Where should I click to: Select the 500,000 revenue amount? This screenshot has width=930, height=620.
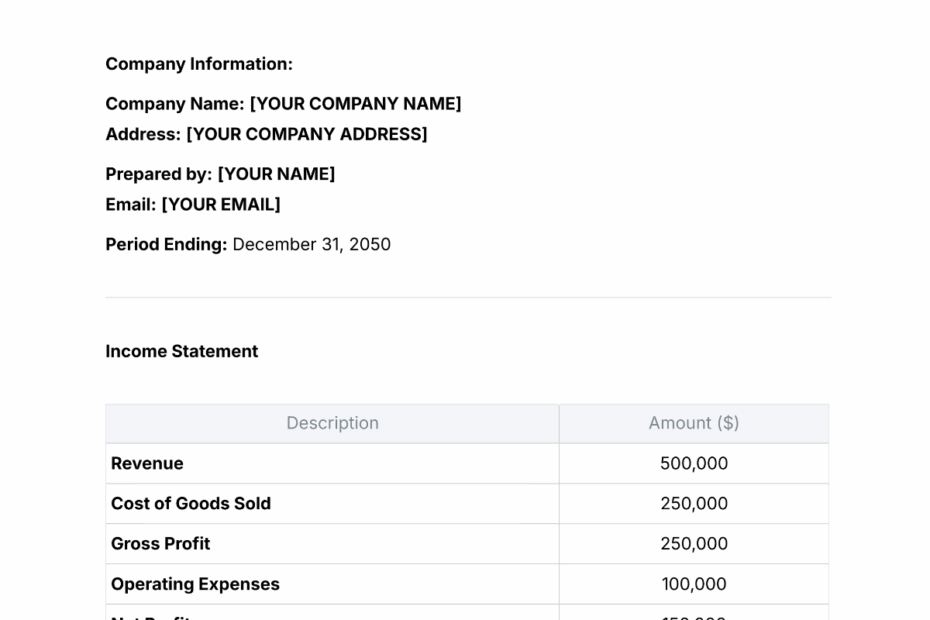coord(693,463)
